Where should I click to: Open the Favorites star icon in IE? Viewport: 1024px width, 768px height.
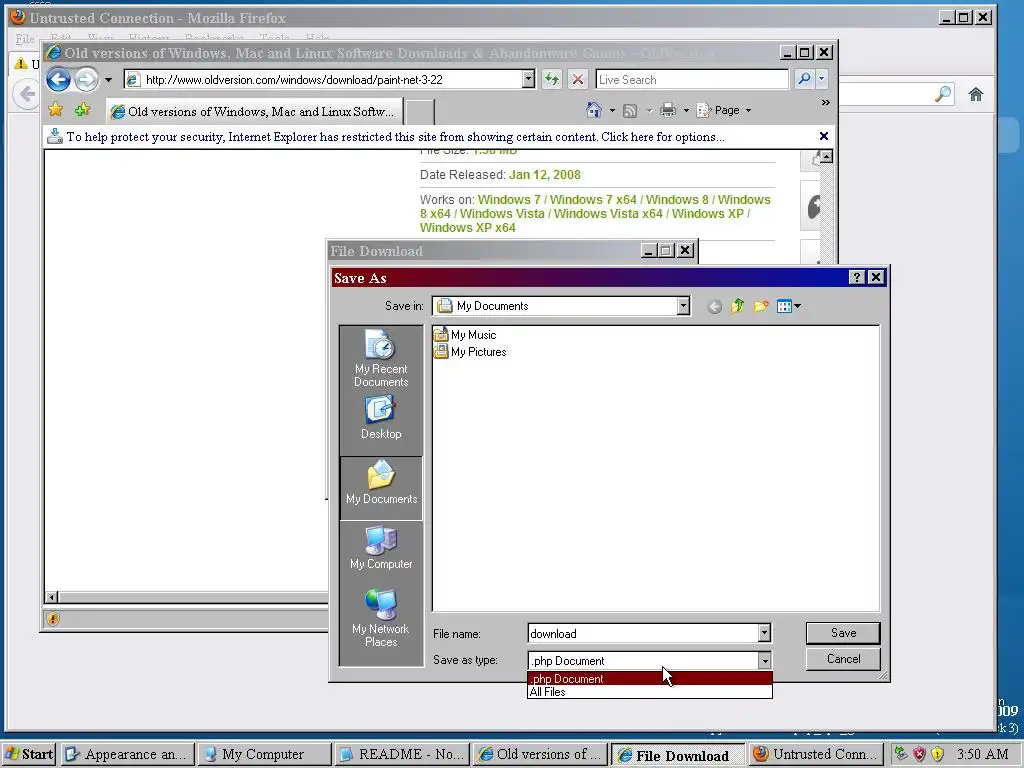[56, 110]
